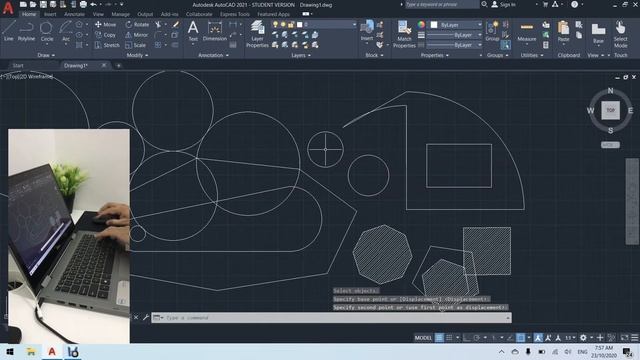Open the ByLayer object color dropdown

click(456, 25)
